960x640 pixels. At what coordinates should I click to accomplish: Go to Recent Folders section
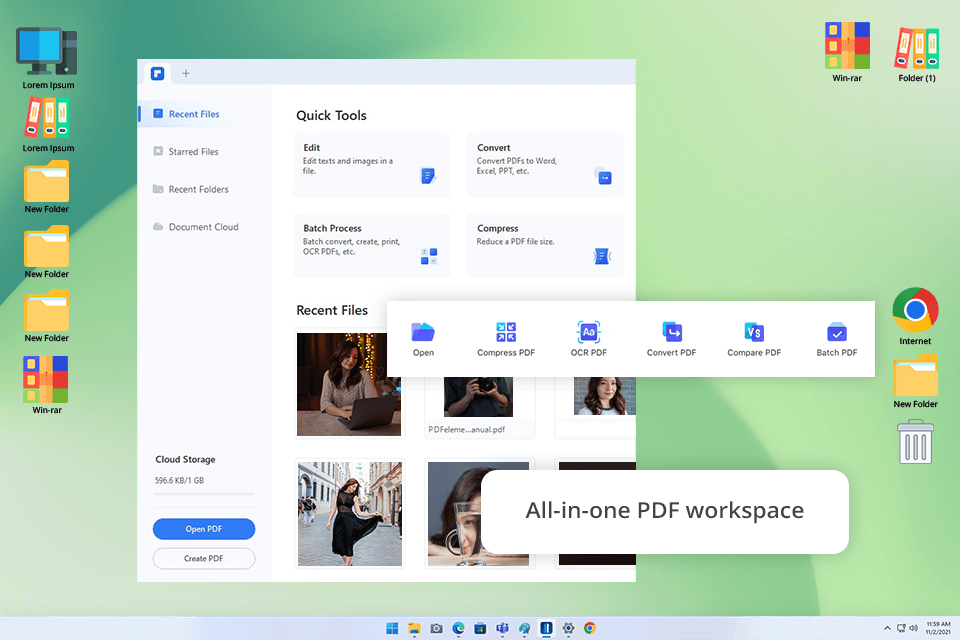pyautogui.click(x=190, y=189)
